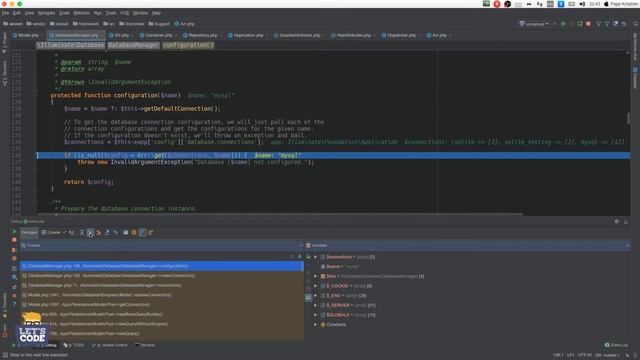Screen dimensions: 640x360
Task: Click View Breakpoints icon in left strip
Action: click(x=14, y=249)
